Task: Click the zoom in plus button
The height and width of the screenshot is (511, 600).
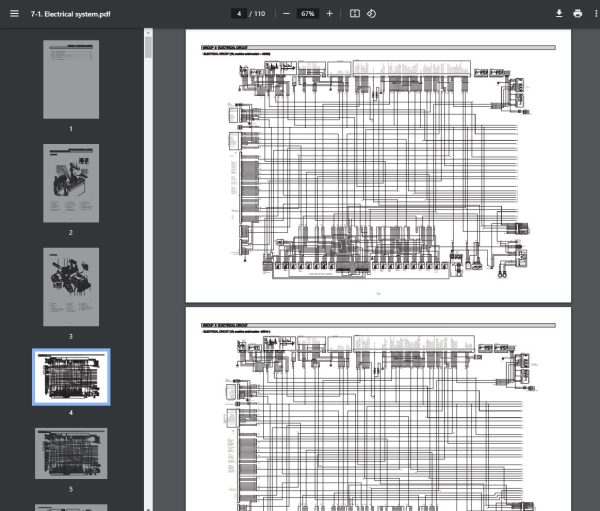Action: tap(329, 14)
